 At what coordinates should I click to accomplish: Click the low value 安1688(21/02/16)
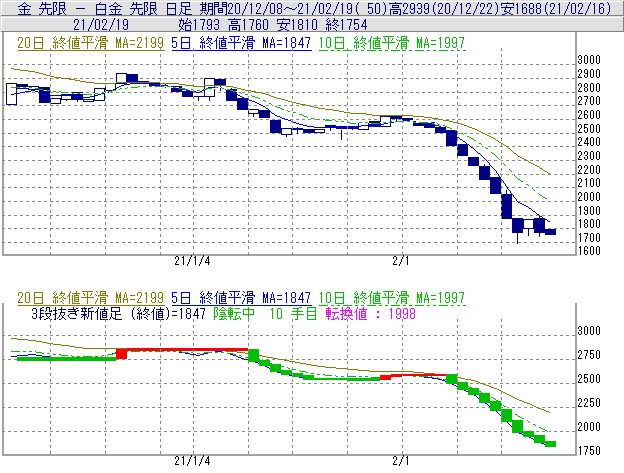[556, 9]
